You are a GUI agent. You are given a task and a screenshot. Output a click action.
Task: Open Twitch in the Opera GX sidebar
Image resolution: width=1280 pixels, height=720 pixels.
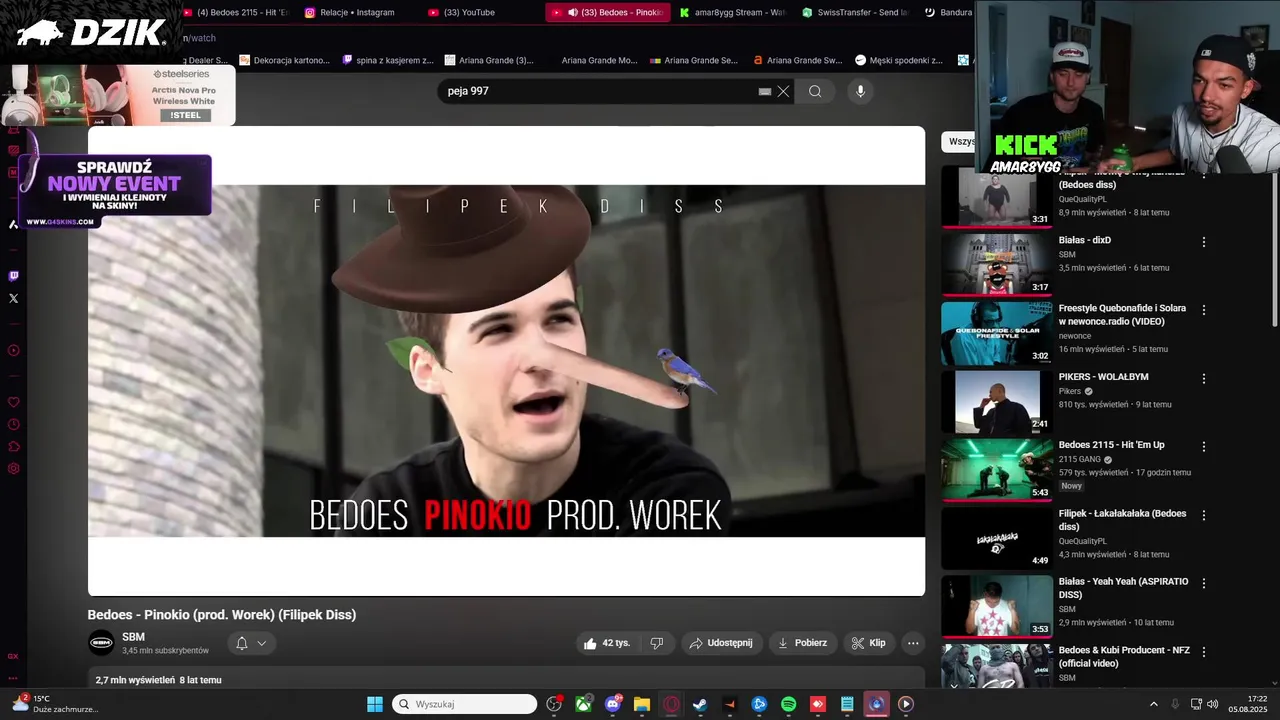pos(13,276)
